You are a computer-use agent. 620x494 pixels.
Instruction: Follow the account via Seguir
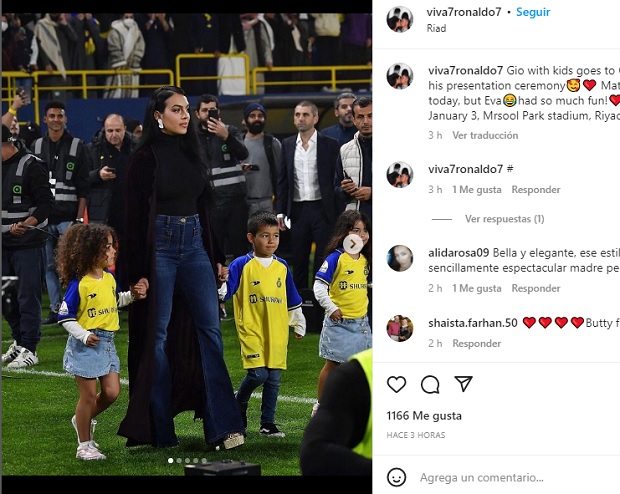[x=533, y=12]
